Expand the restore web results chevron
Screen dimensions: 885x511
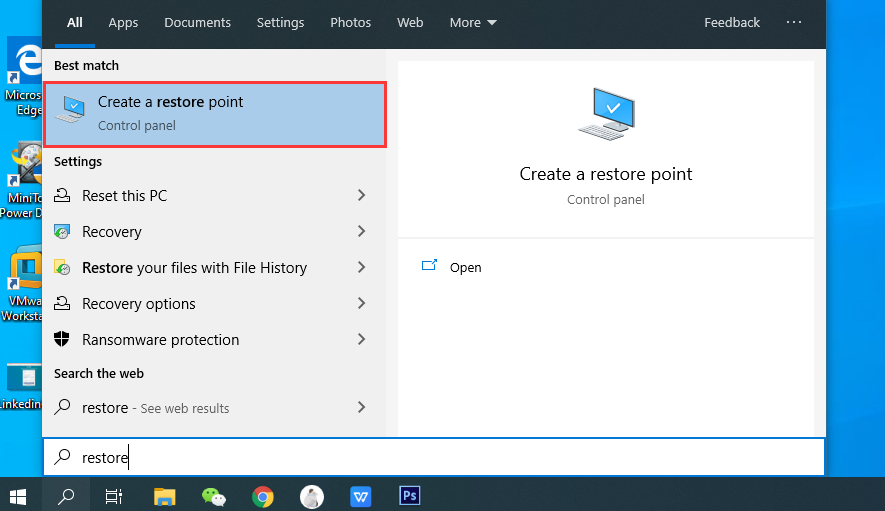[361, 407]
